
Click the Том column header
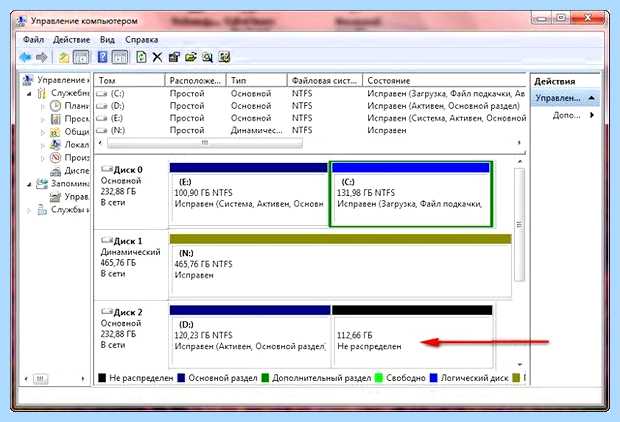pyautogui.click(x=130, y=80)
